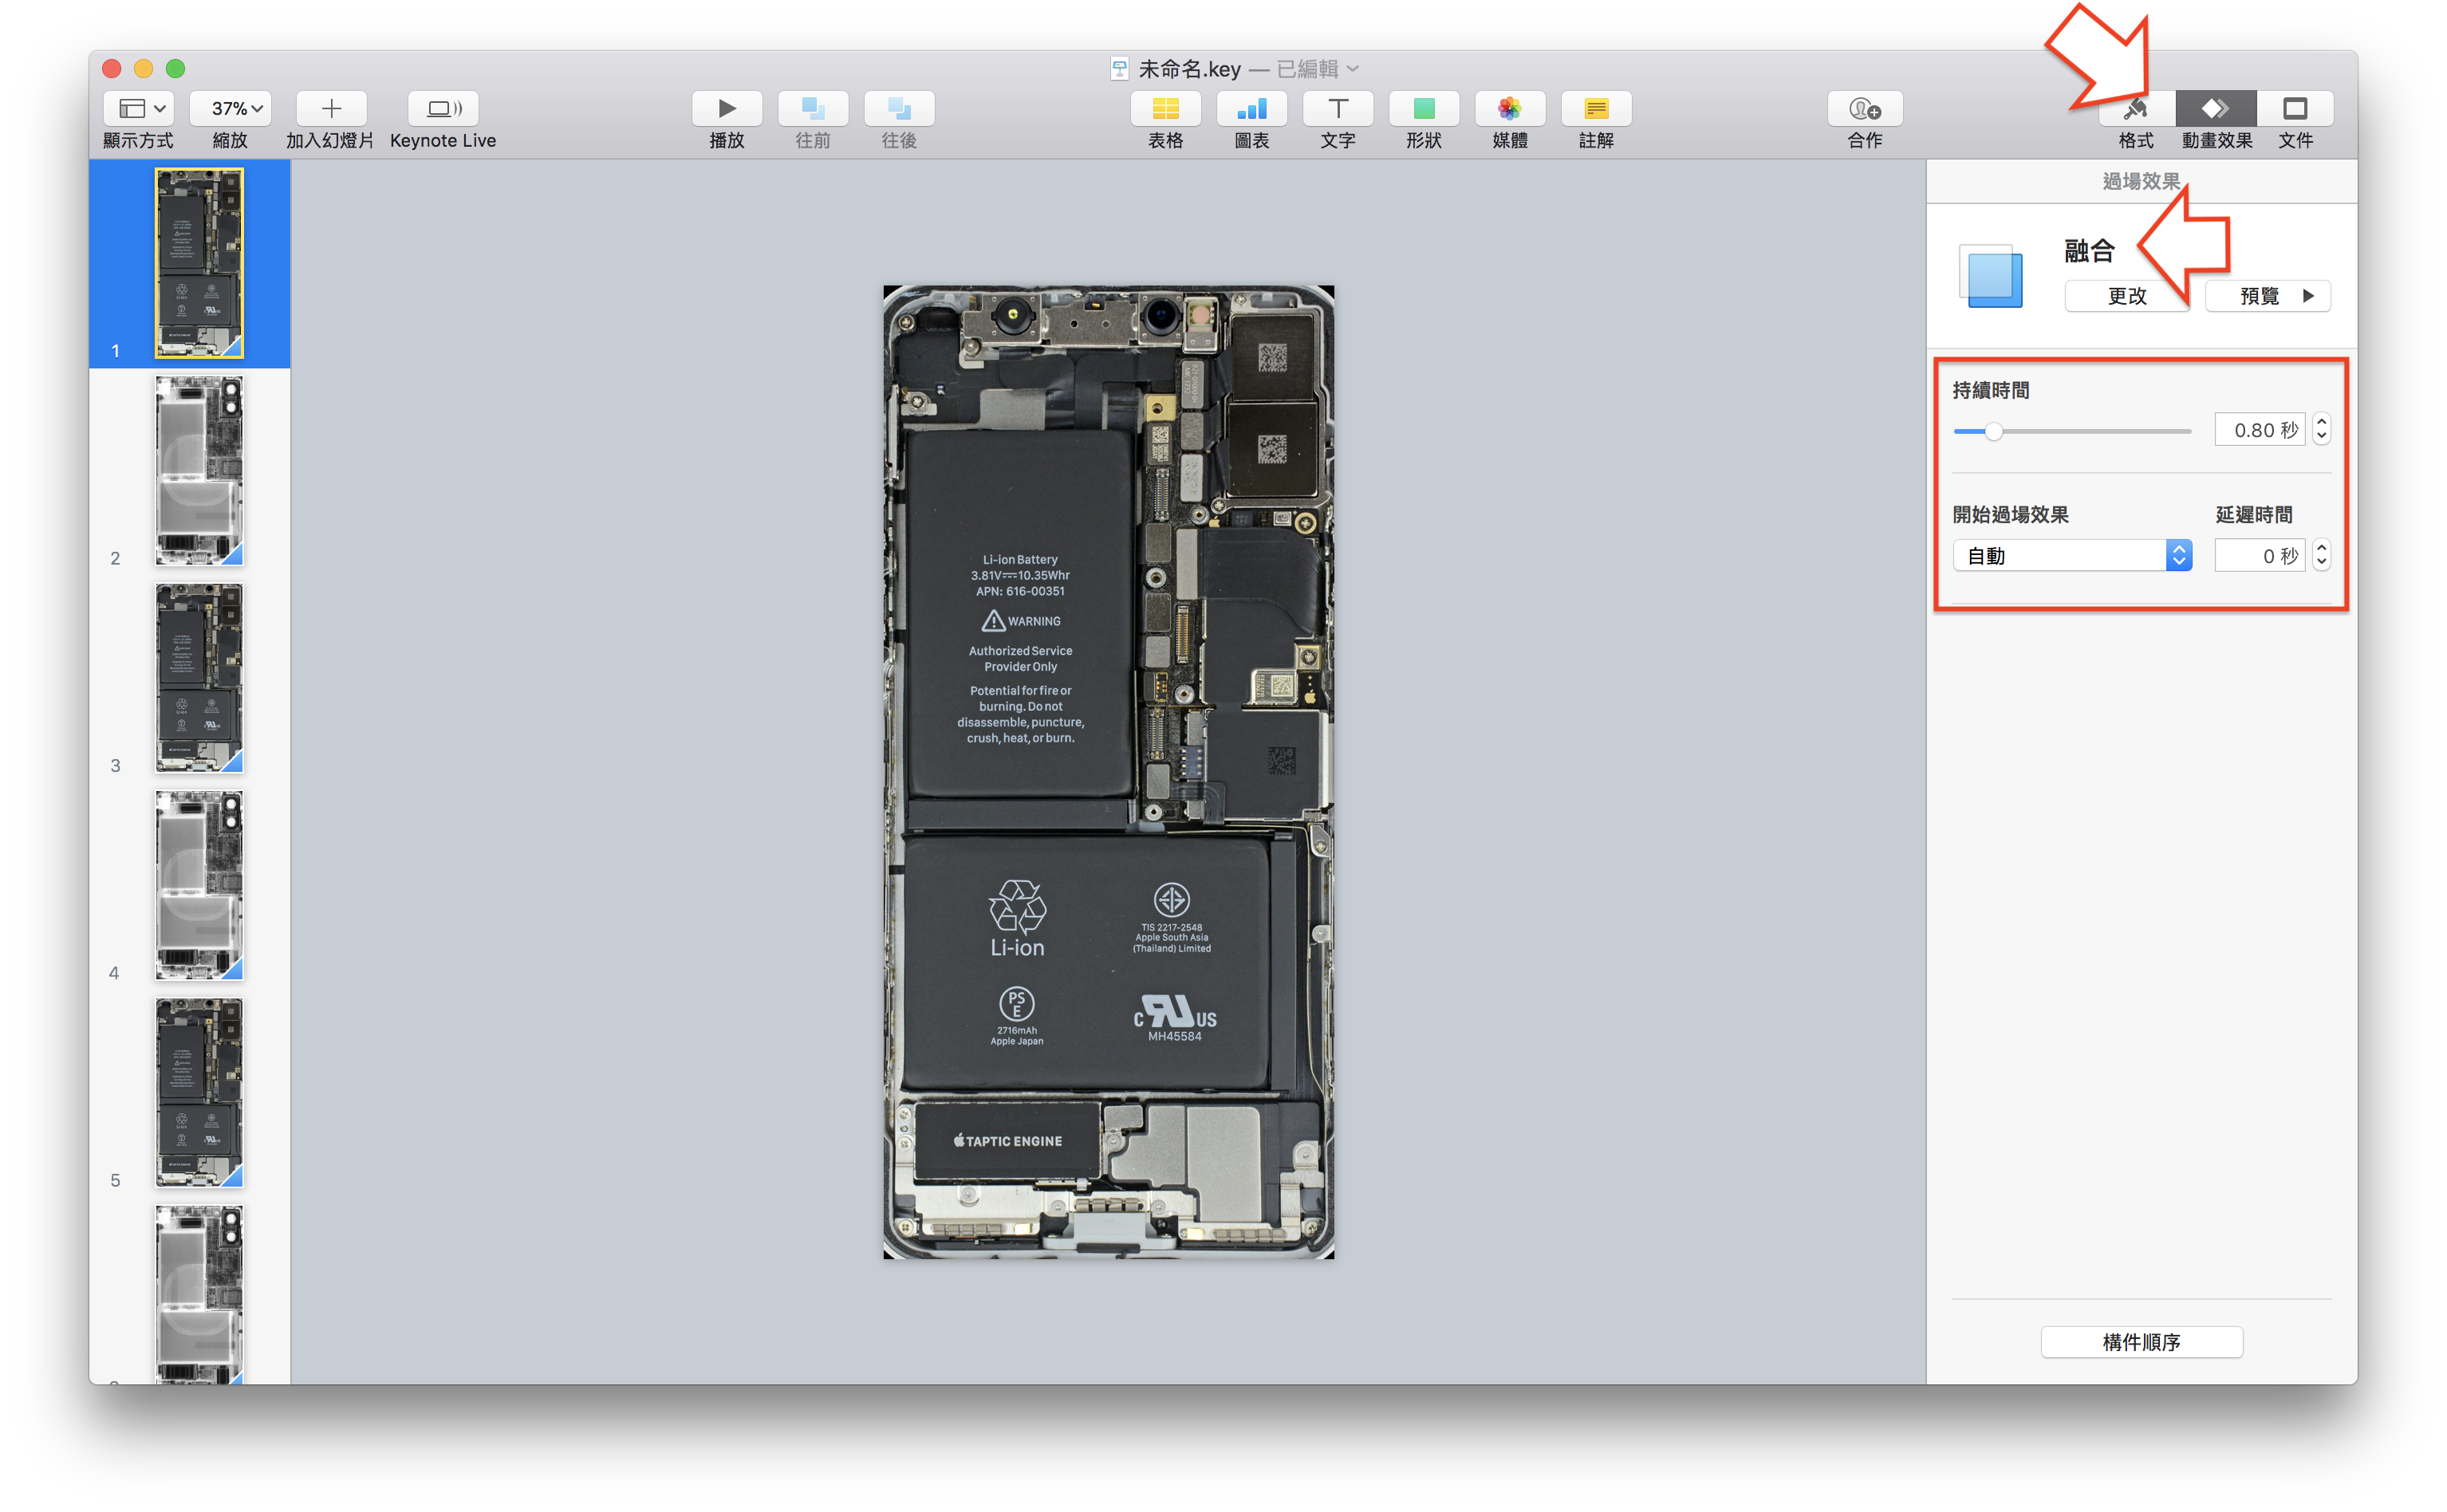Click the 持續時間 duration slider
The width and height of the screenshot is (2447, 1512).
2072,431
